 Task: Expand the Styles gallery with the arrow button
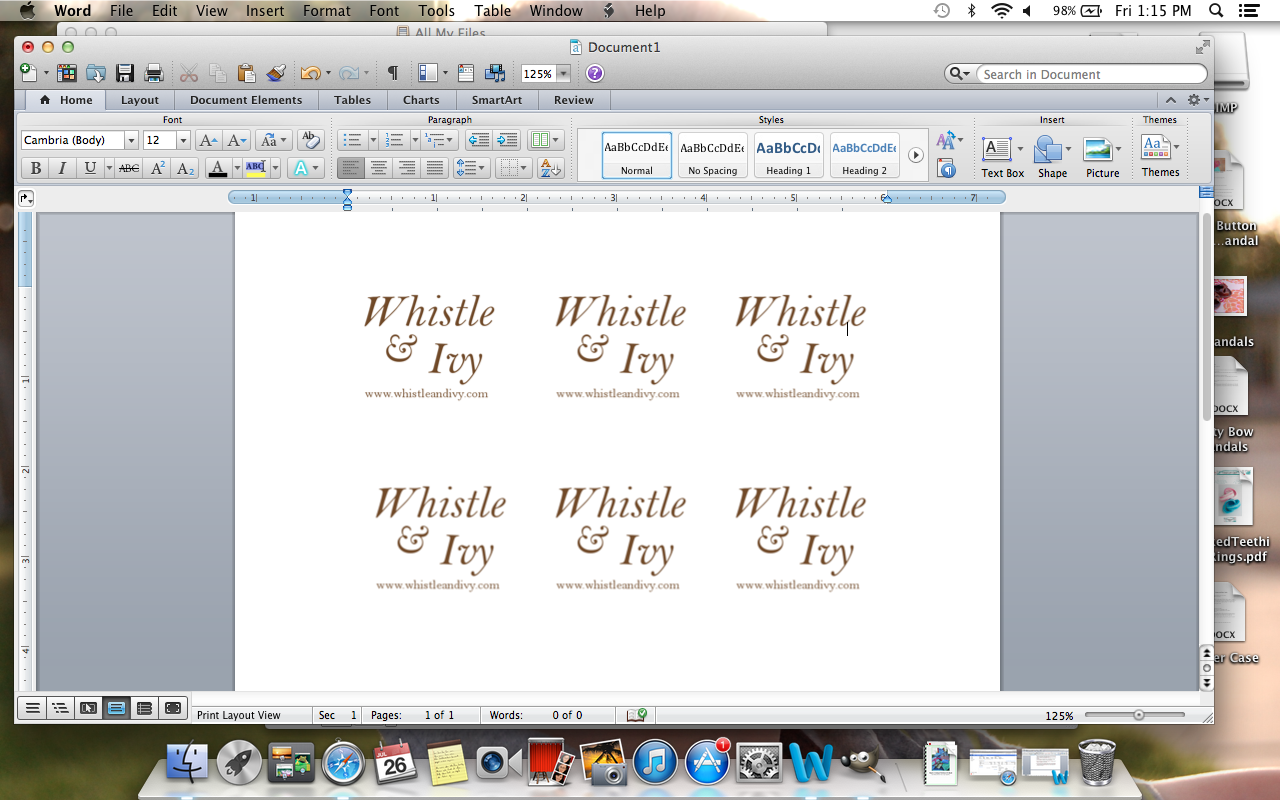[915, 155]
